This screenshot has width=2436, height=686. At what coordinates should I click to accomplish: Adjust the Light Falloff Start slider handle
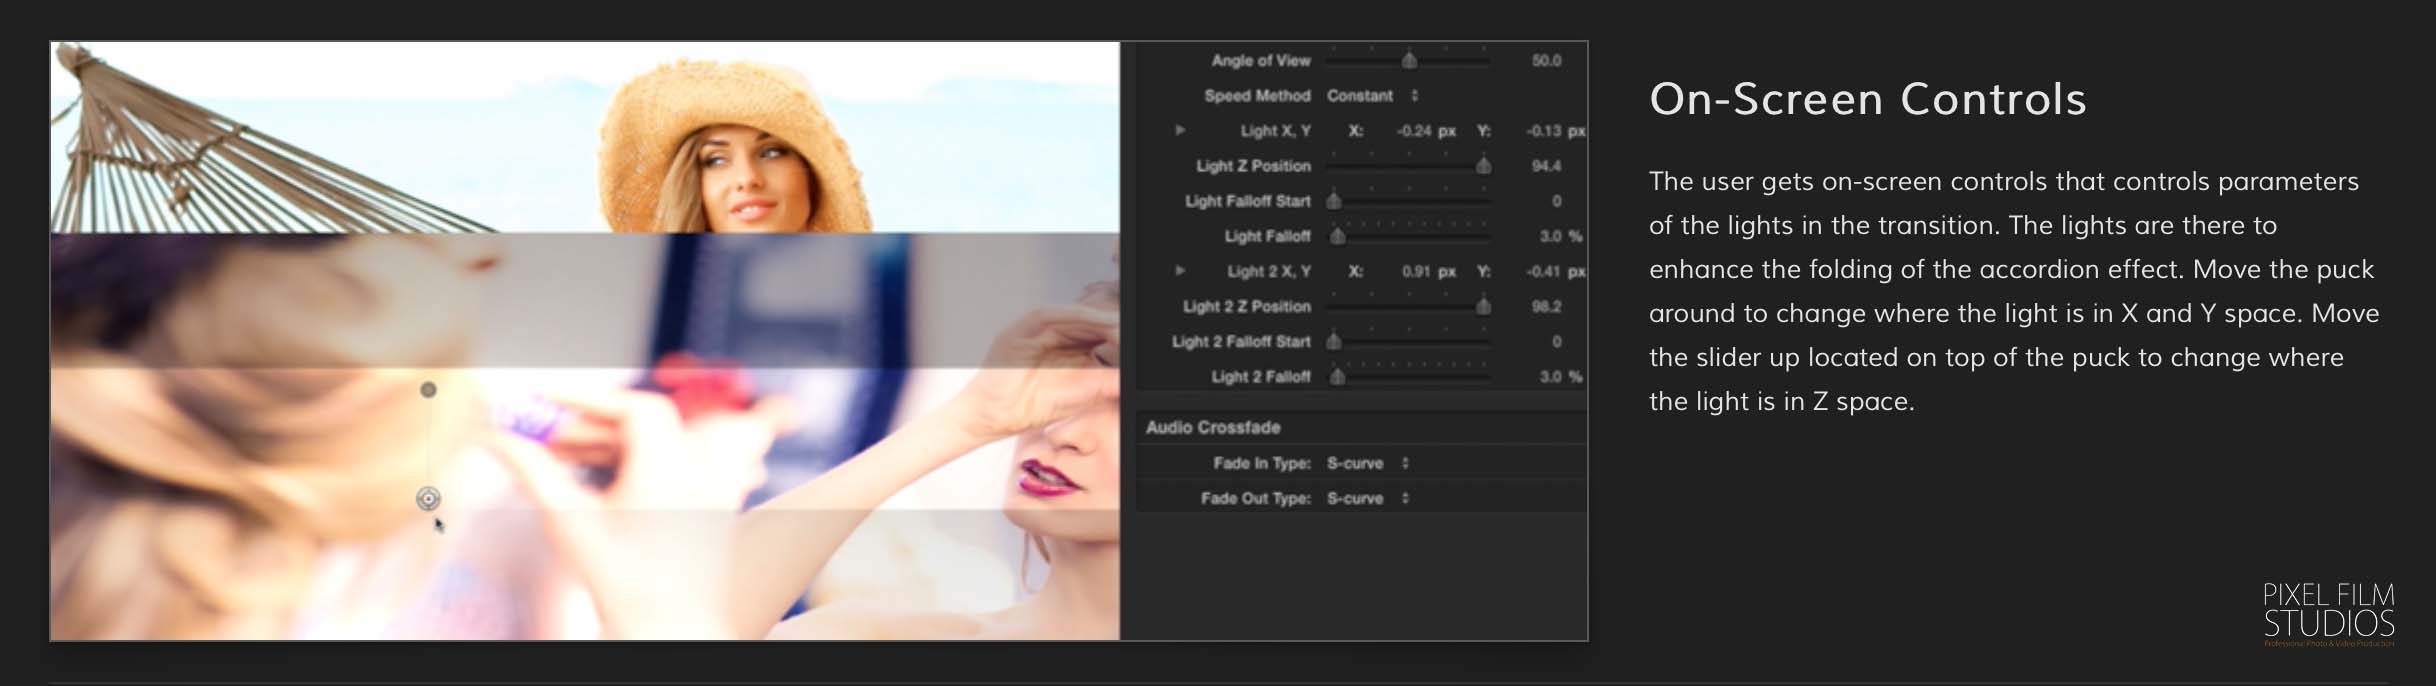[1333, 201]
